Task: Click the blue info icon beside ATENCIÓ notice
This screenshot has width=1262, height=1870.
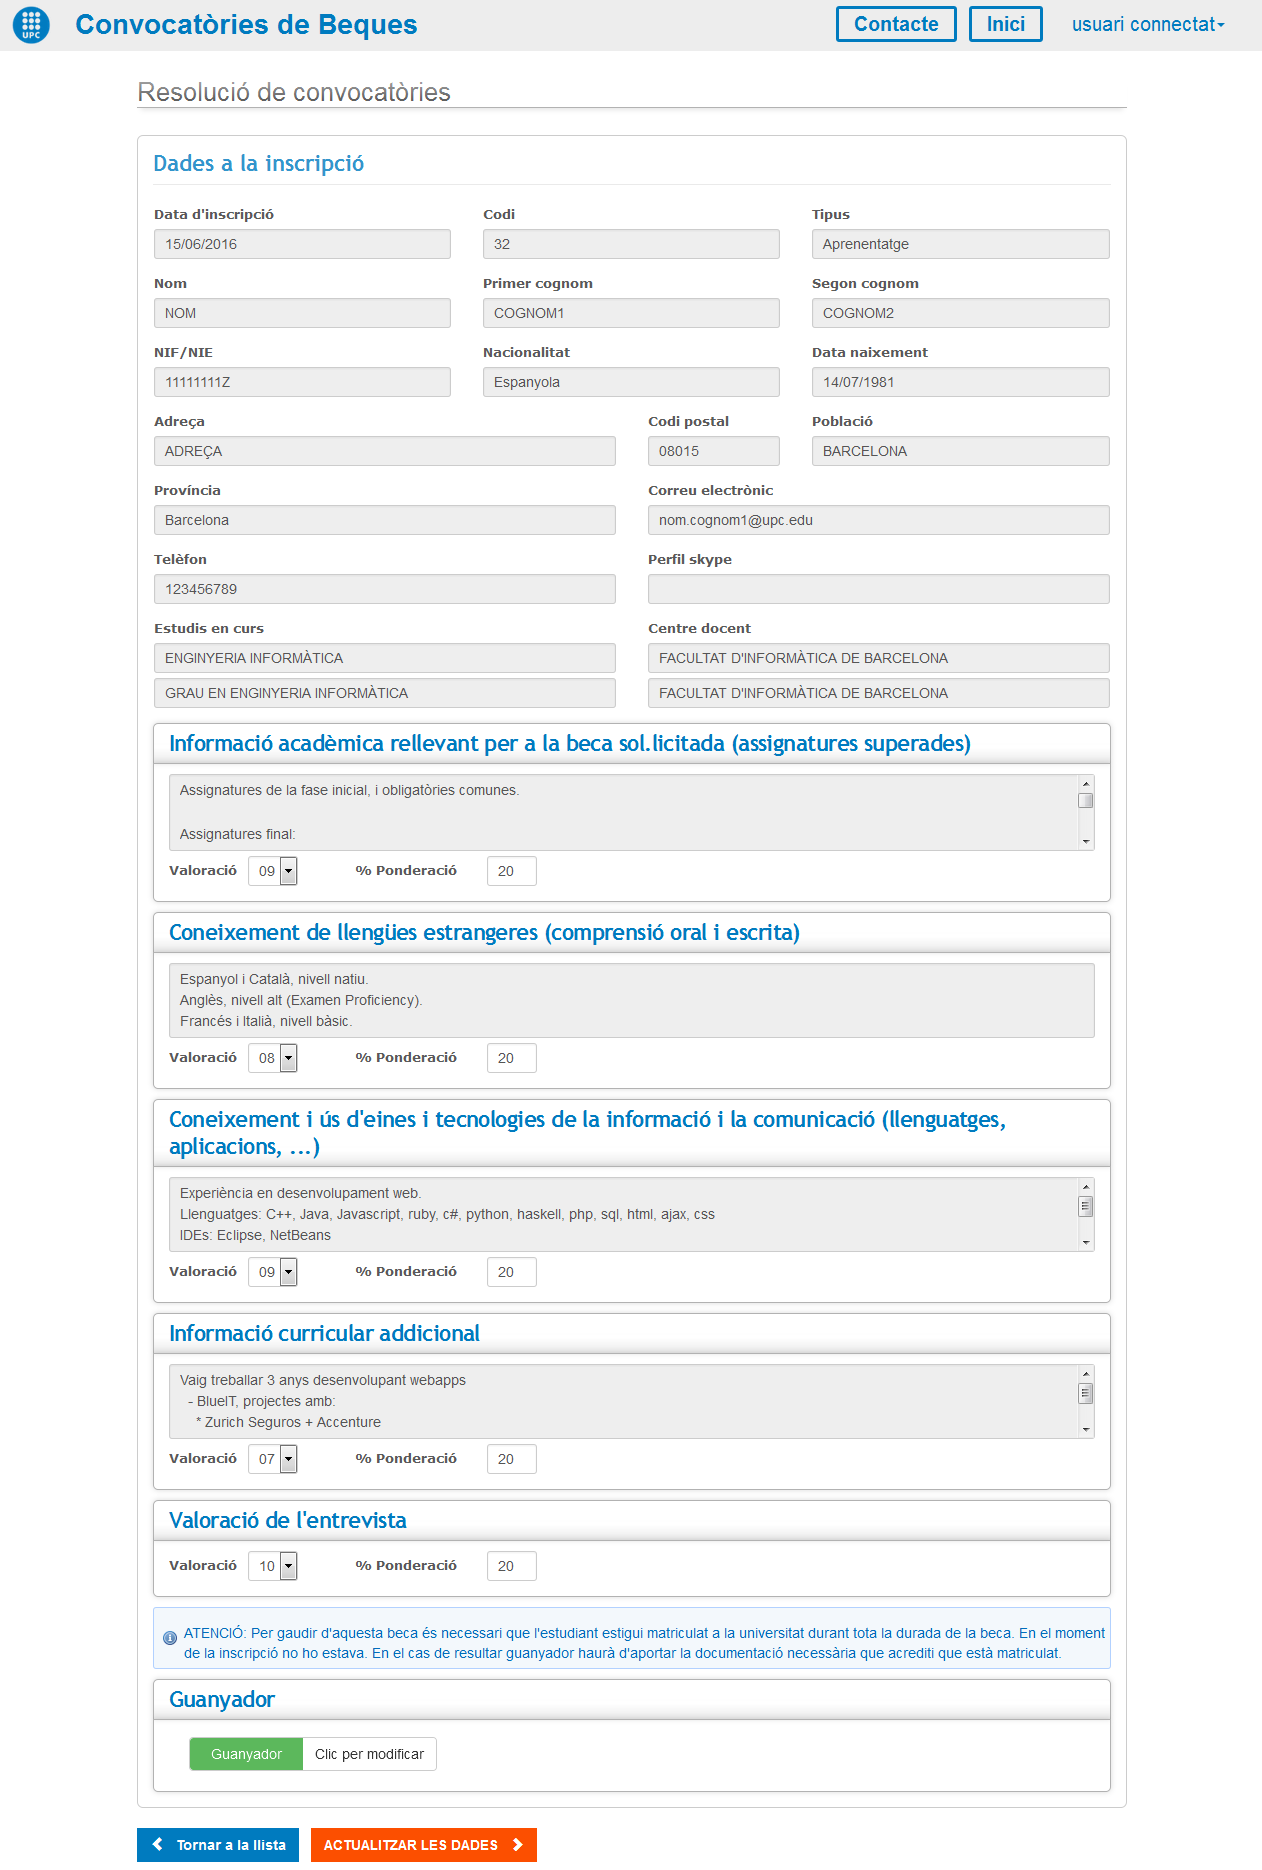Action: (x=170, y=1638)
